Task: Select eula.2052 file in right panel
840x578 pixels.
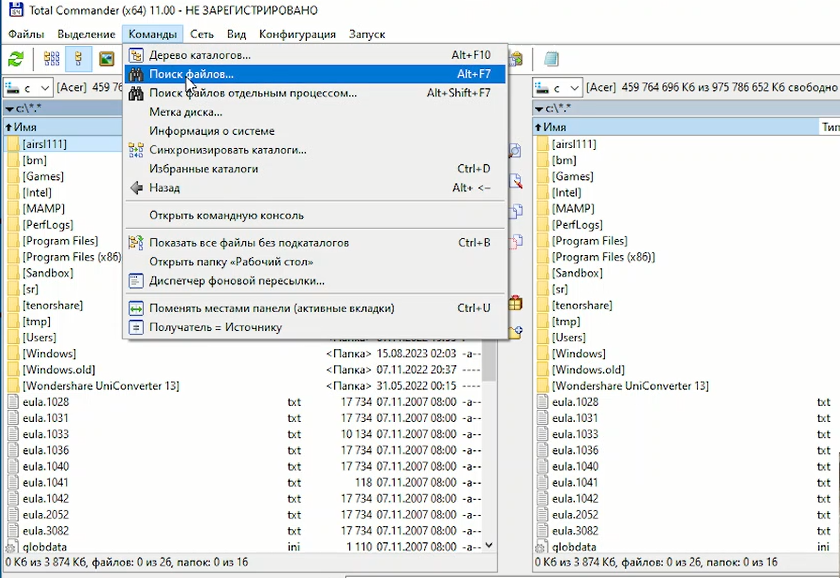Action: (575, 515)
